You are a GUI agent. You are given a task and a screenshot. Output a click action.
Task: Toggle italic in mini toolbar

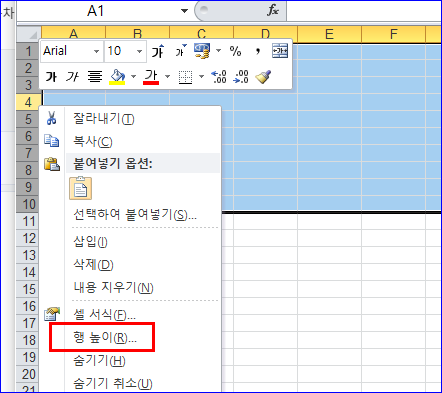click(72, 77)
